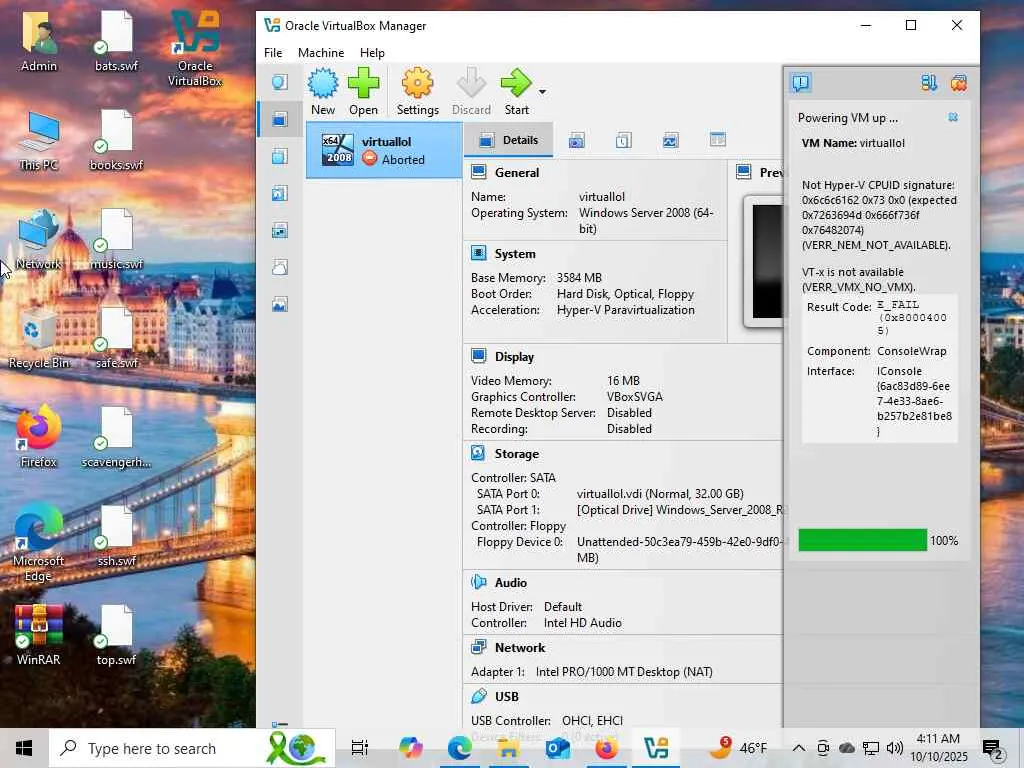The width and height of the screenshot is (1024, 768).
Task: Dismiss the Powering VM up notification
Action: pos(953,118)
